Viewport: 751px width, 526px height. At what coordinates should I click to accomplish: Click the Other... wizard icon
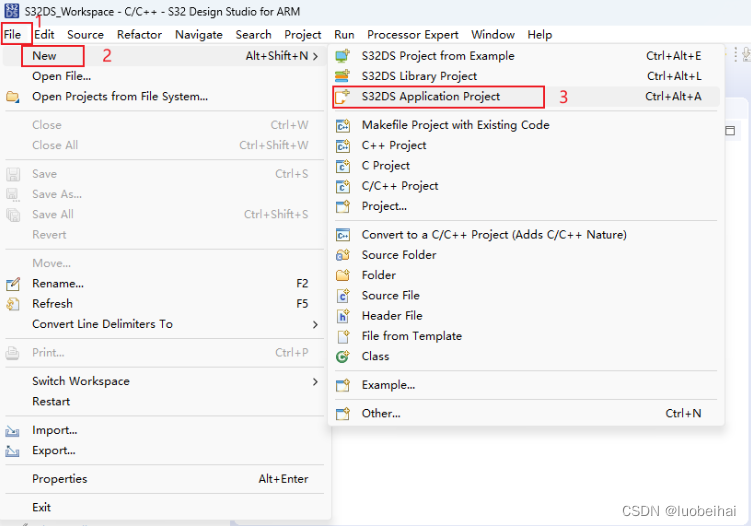click(343, 413)
